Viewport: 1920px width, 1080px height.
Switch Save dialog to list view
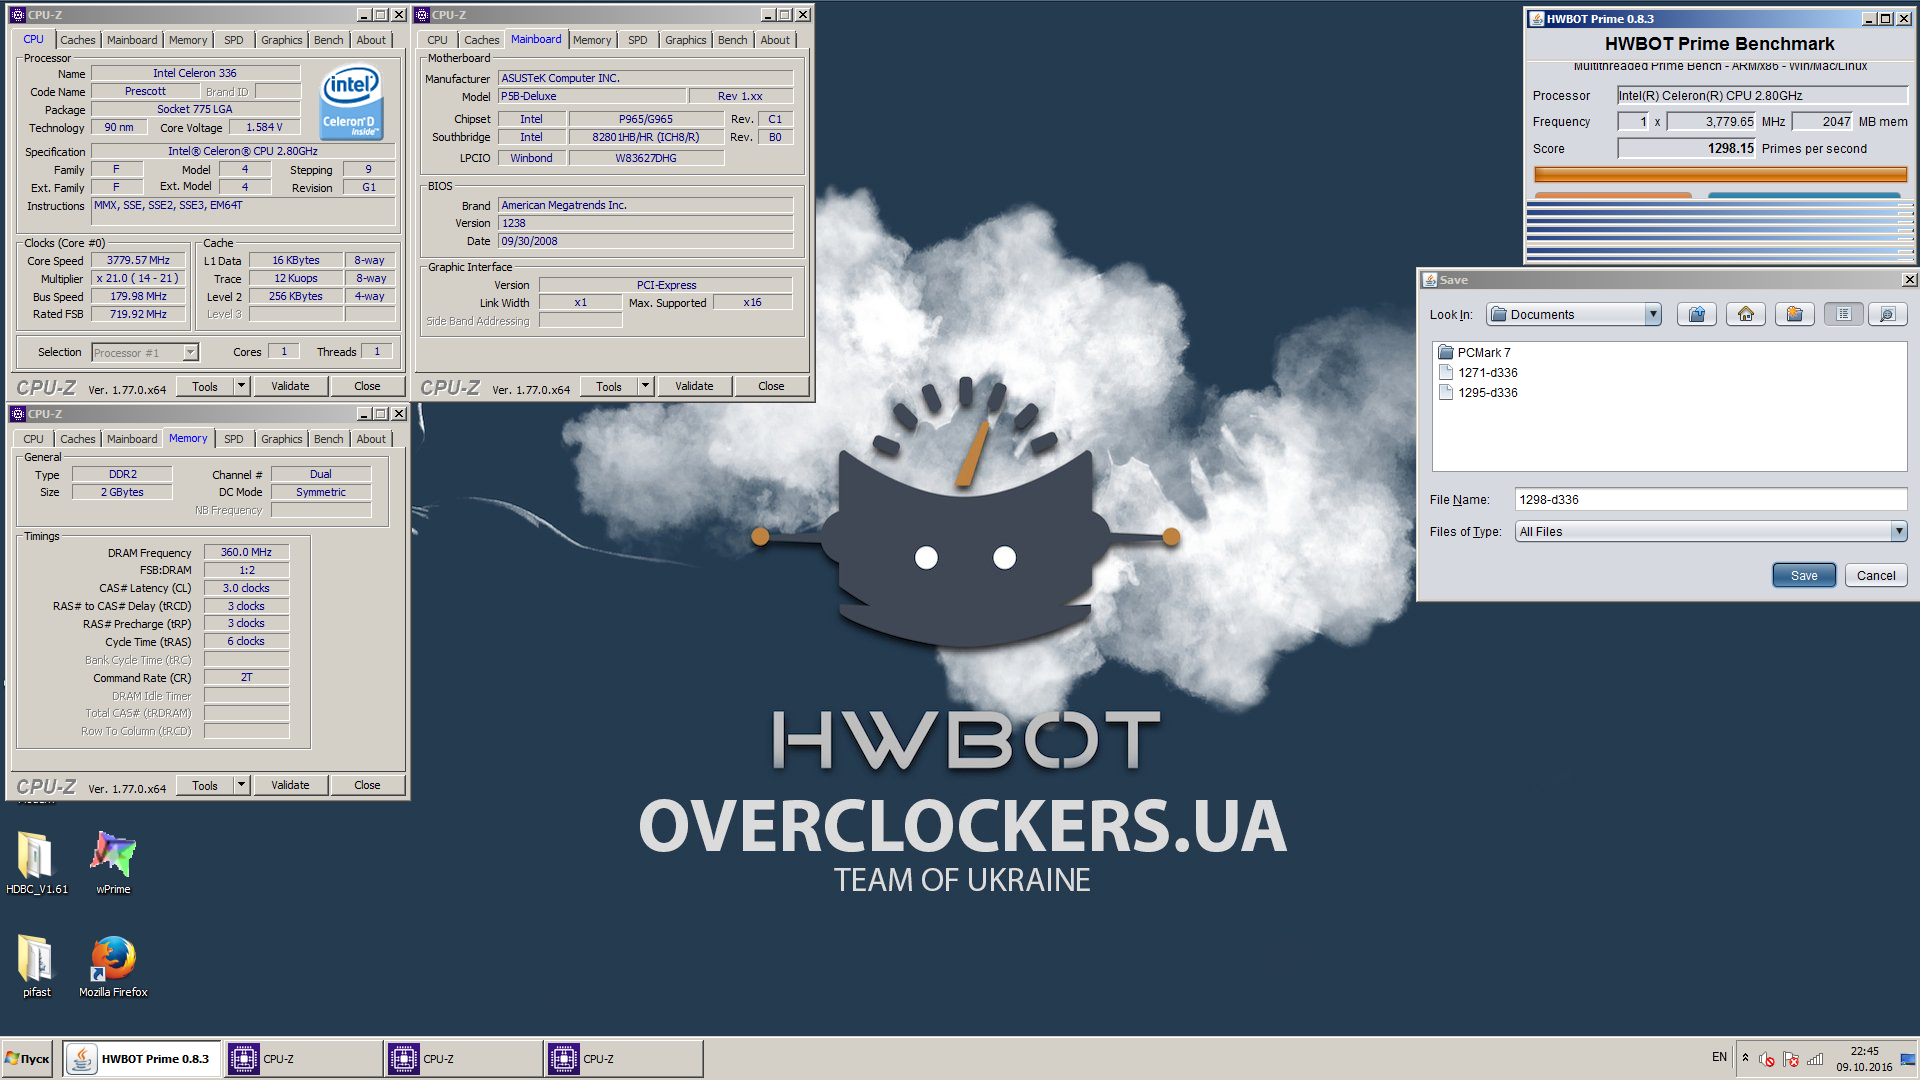point(1843,314)
